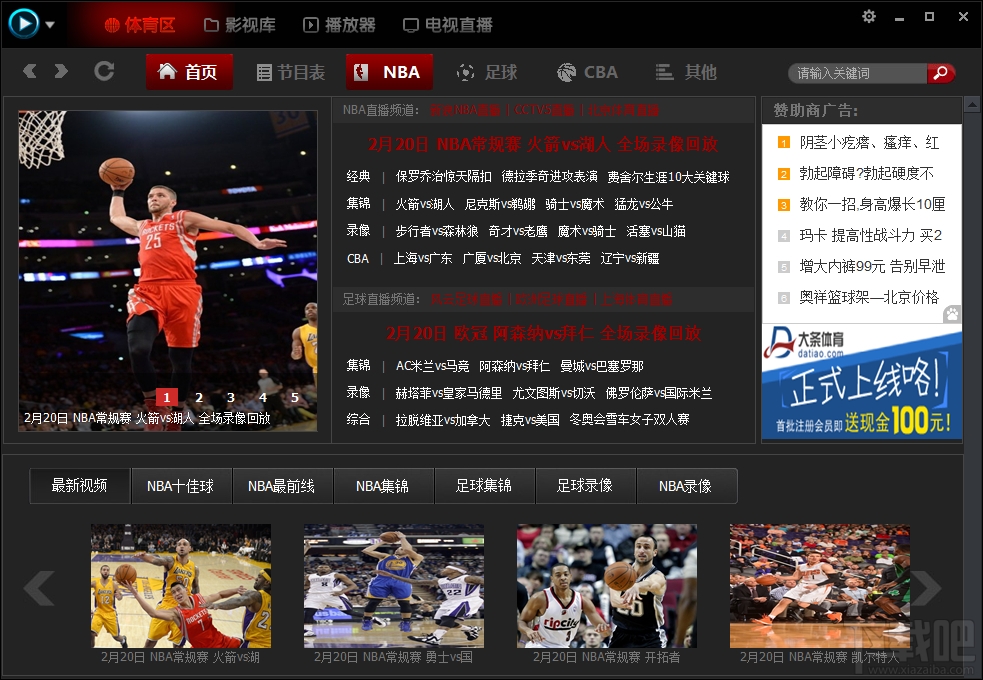983x680 pixels.
Task: Click the red search magnifier button
Action: 941,73
